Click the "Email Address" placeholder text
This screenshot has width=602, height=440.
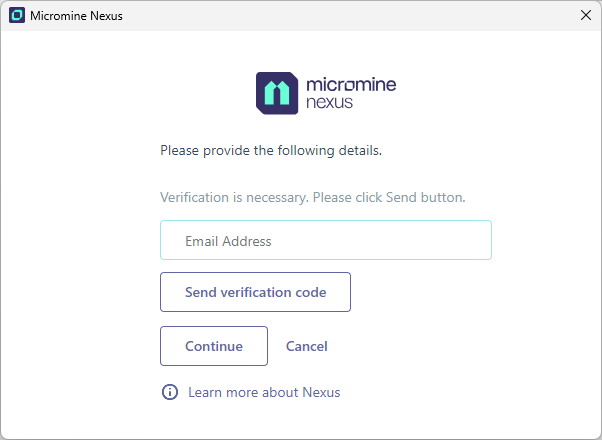228,241
